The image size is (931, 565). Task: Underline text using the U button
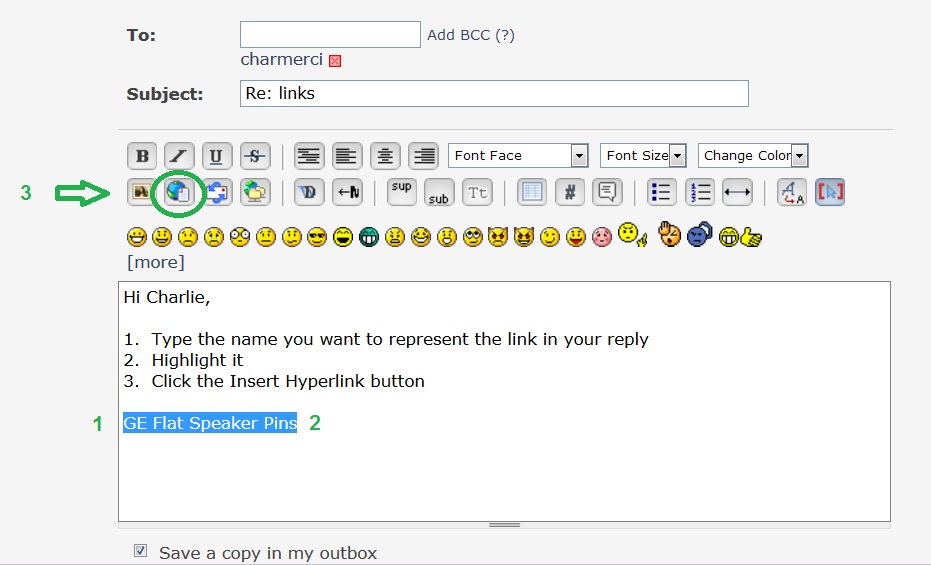(x=217, y=156)
